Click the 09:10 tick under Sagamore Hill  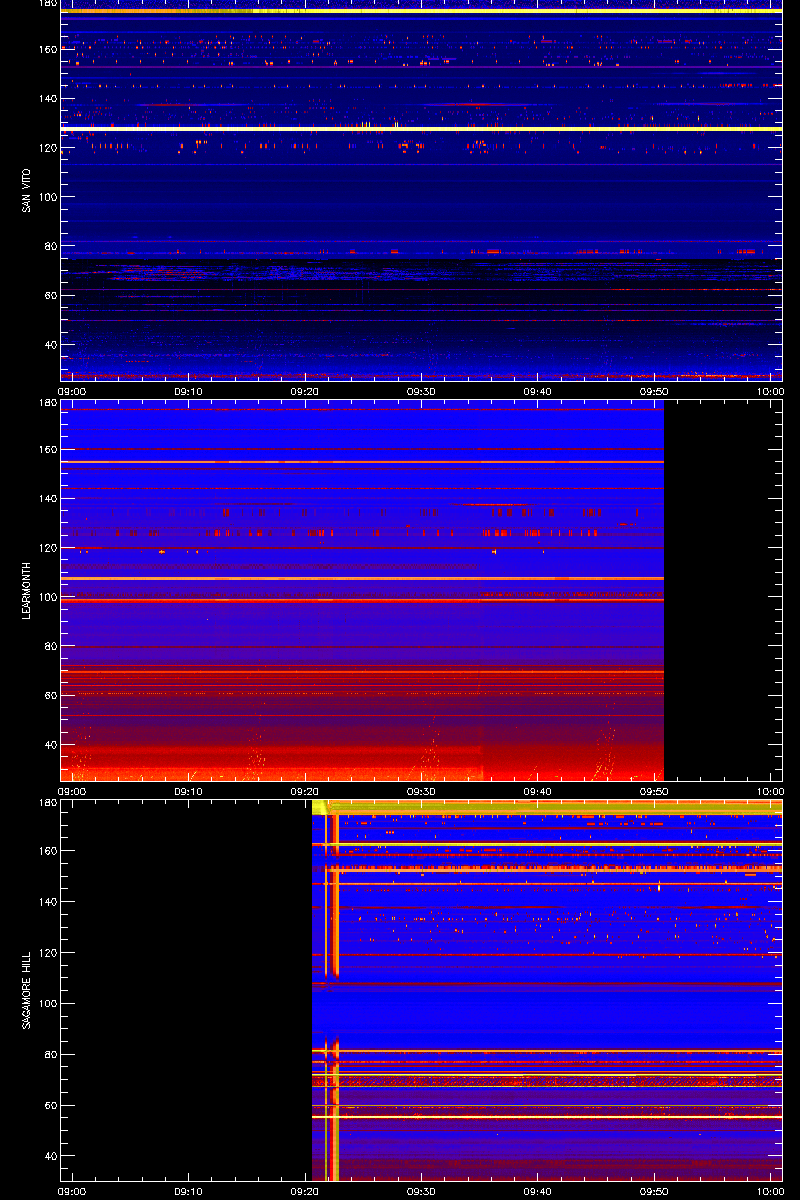point(189,1191)
